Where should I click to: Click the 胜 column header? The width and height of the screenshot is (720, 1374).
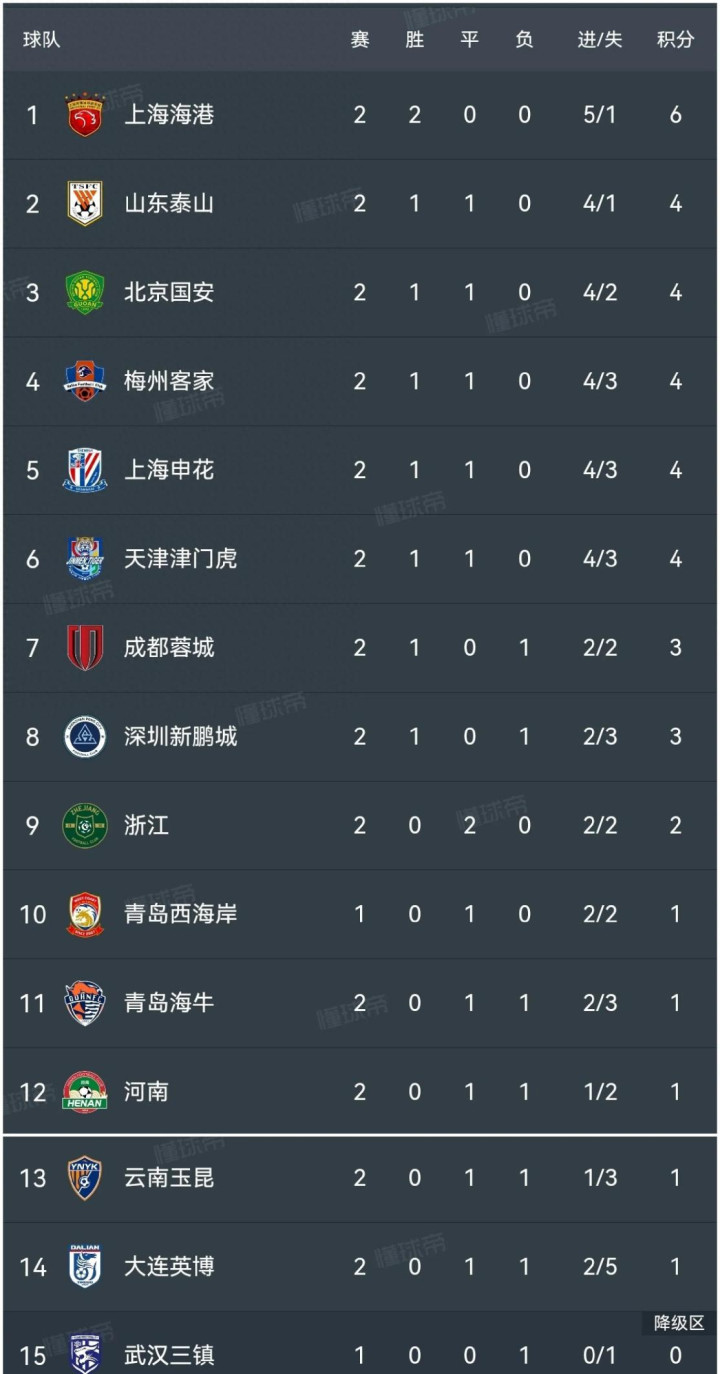[415, 40]
